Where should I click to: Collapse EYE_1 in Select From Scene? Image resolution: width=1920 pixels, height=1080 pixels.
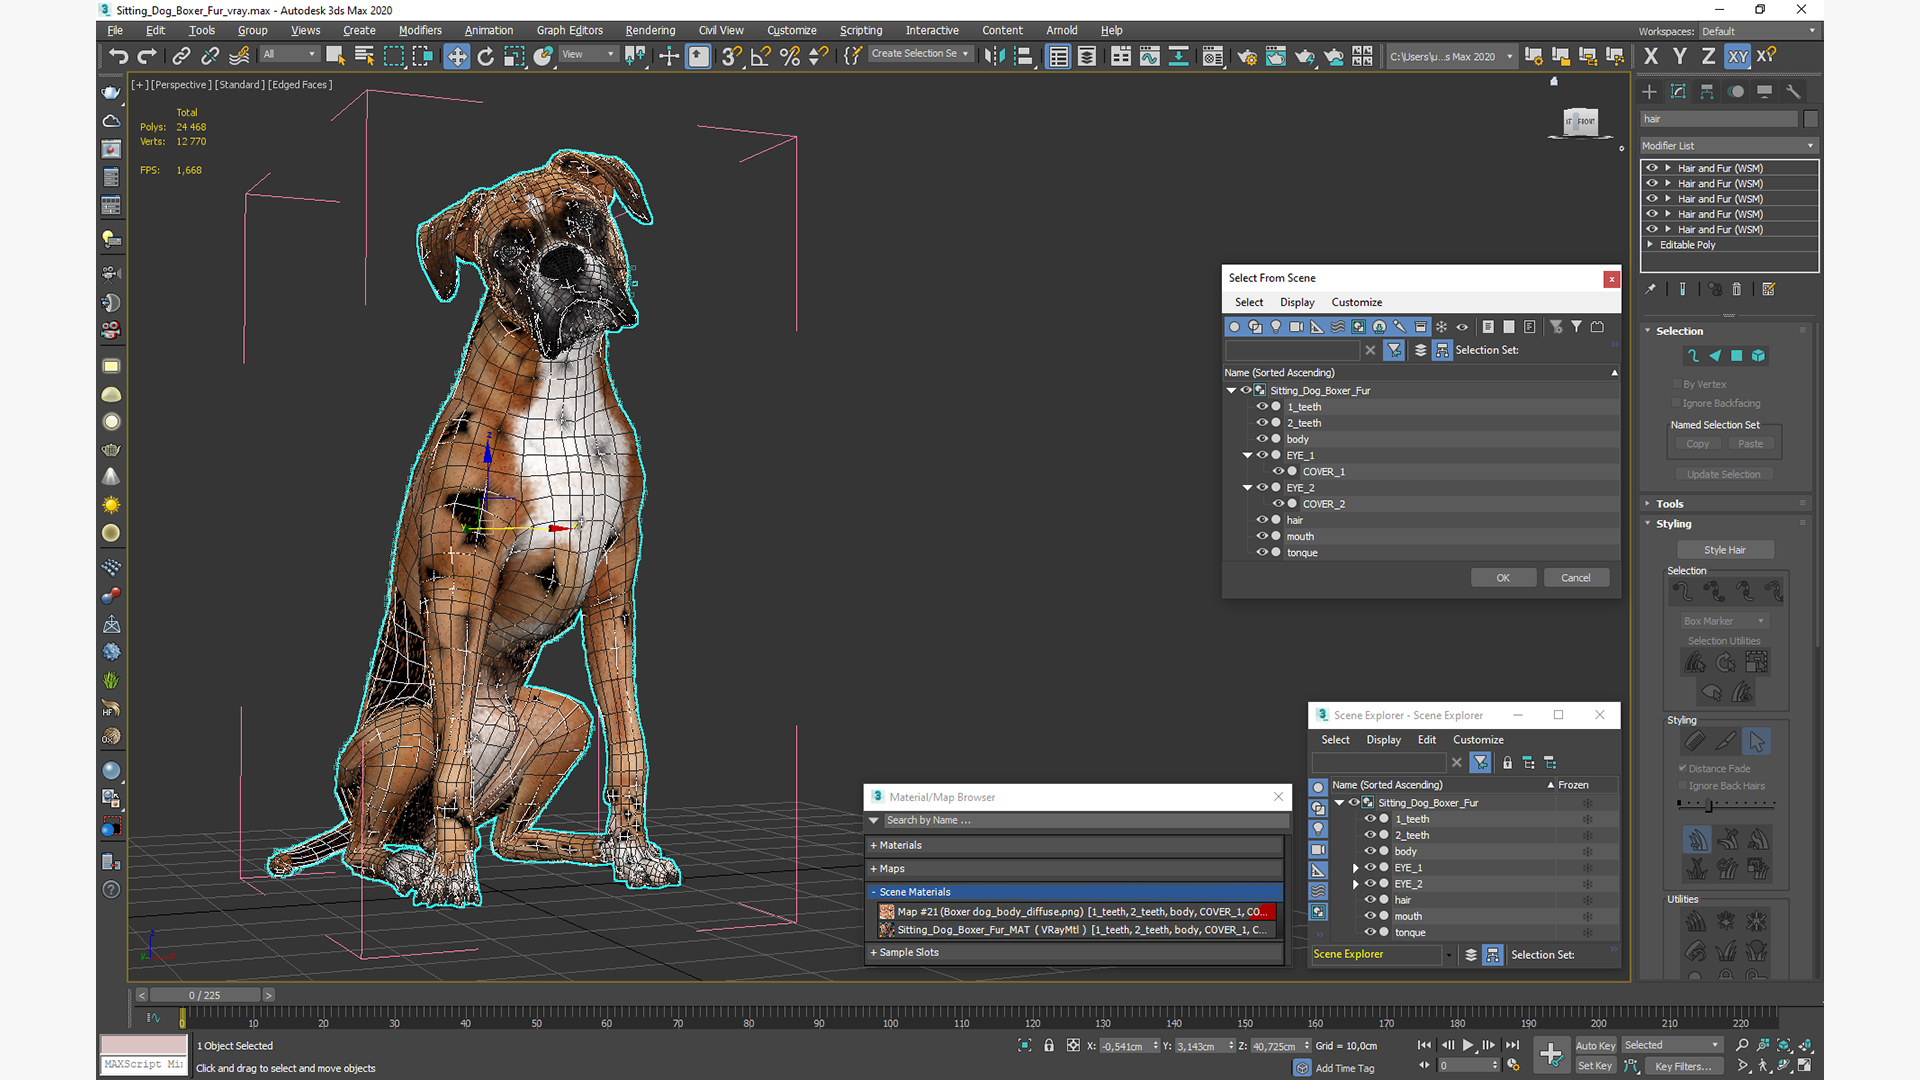[x=1247, y=455]
